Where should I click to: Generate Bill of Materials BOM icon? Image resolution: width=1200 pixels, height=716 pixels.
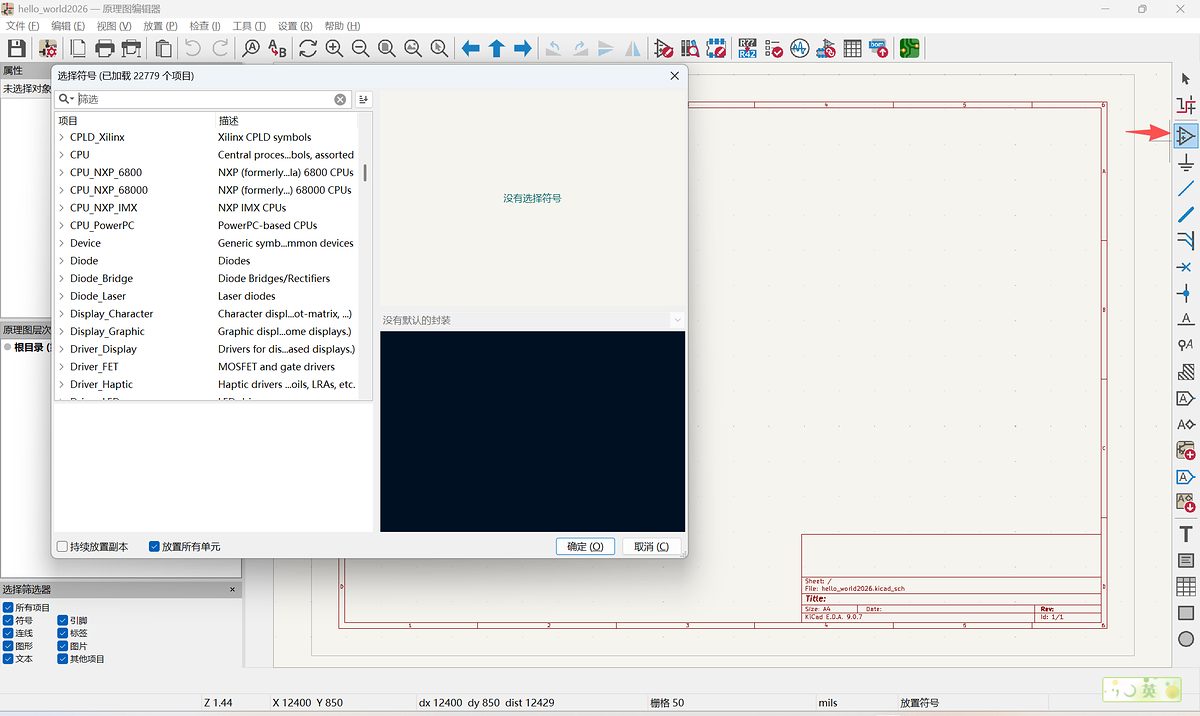(x=878, y=48)
